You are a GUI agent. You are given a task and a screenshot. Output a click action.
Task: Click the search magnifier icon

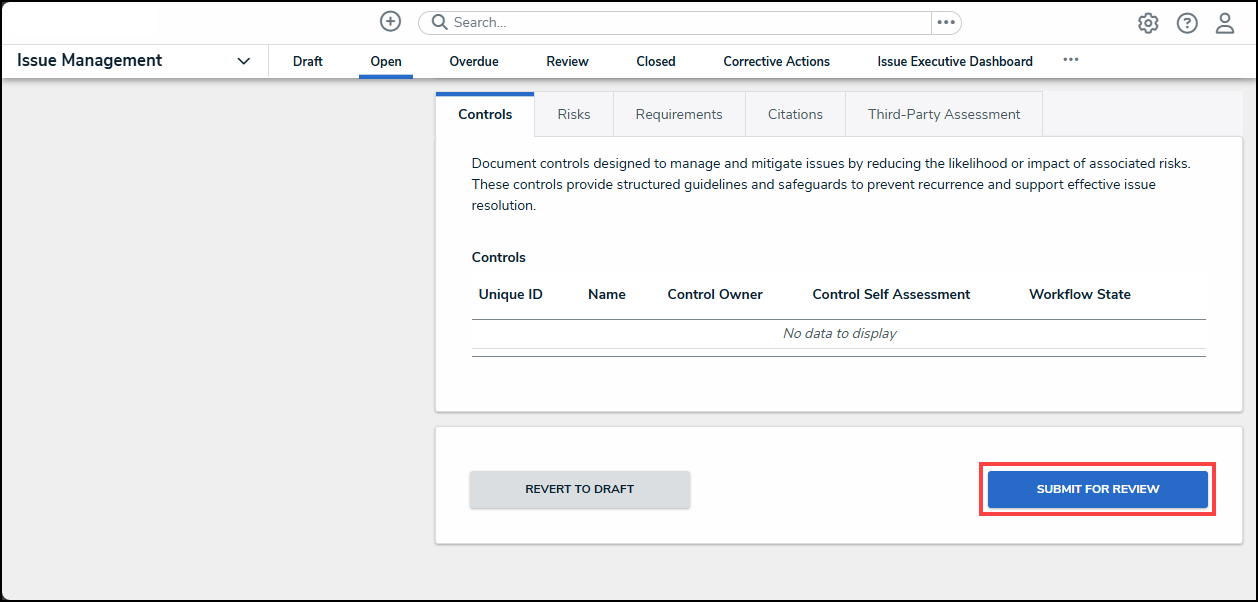[439, 22]
